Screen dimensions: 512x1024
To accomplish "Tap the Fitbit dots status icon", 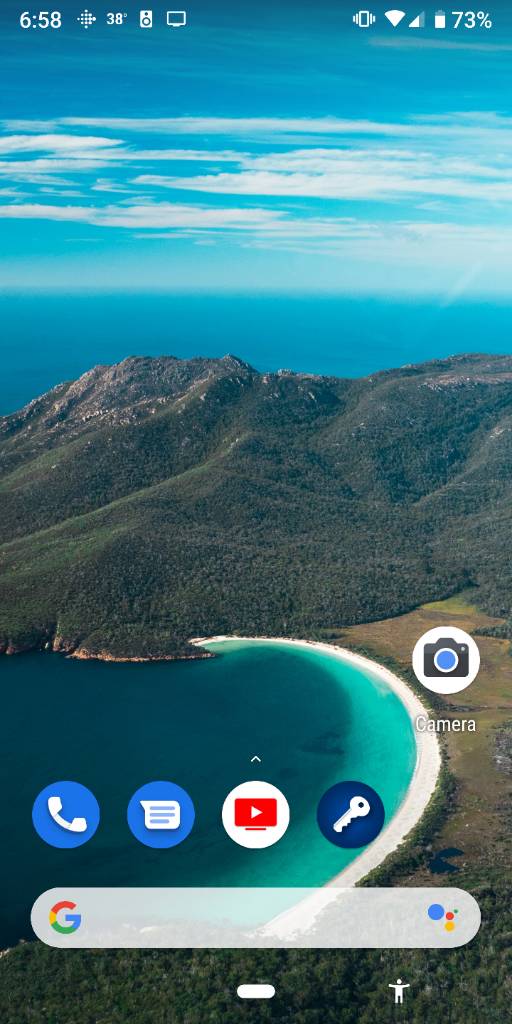I will (x=86, y=19).
